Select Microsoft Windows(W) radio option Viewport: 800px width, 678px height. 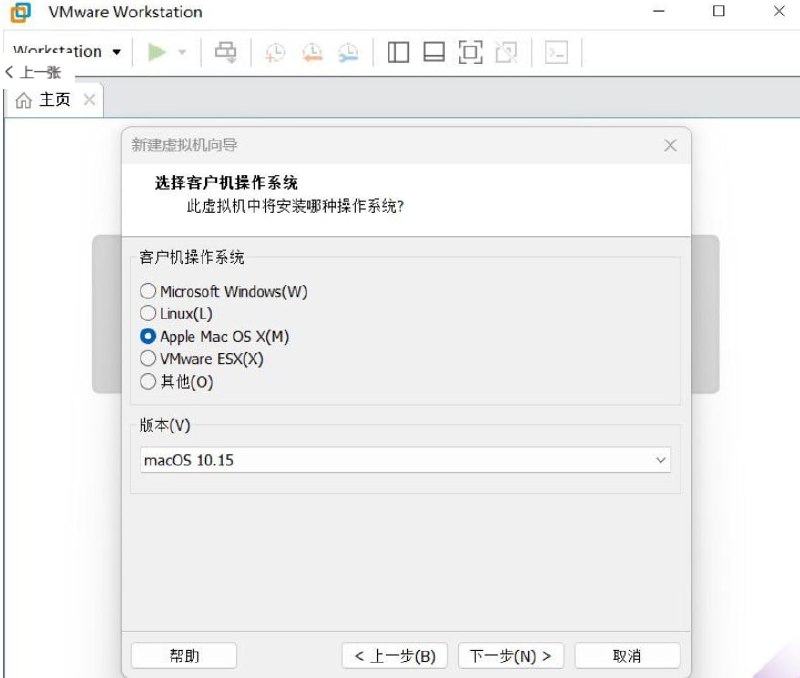223,291
